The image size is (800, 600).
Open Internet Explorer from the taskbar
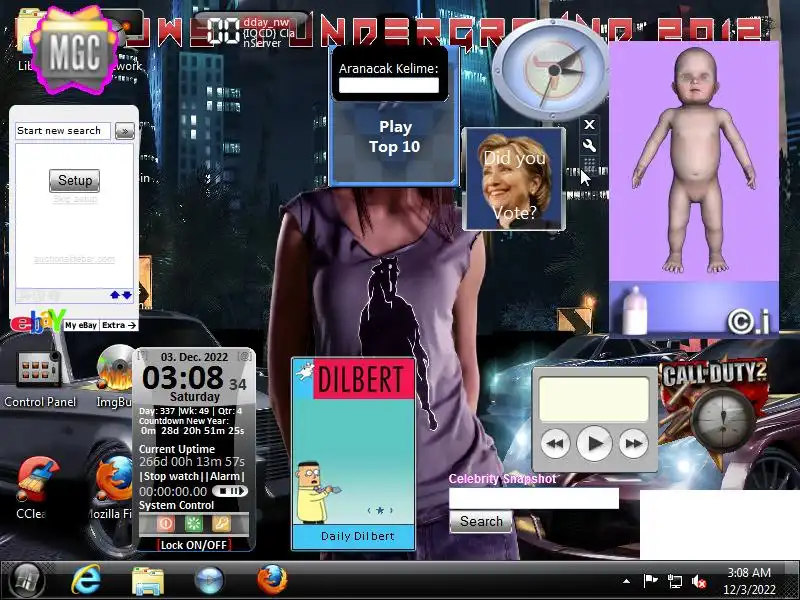coord(86,581)
